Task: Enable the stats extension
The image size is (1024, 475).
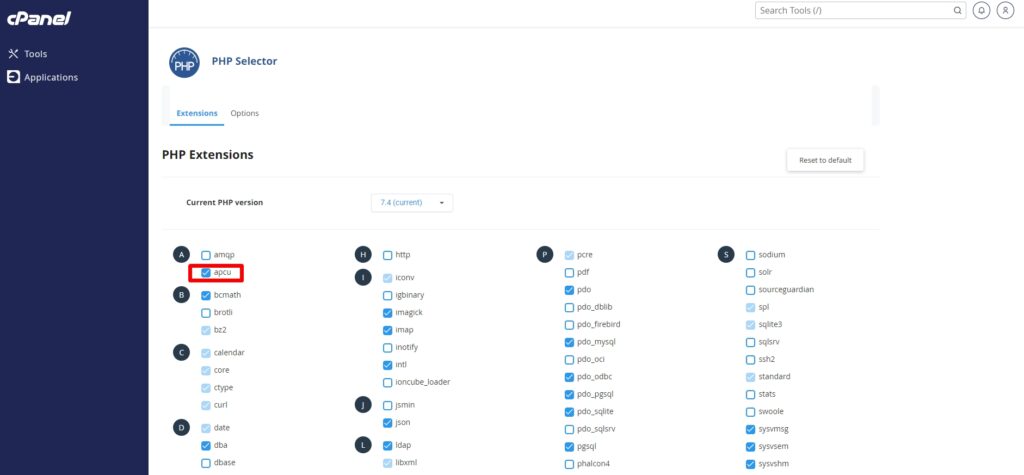Action: (750, 394)
